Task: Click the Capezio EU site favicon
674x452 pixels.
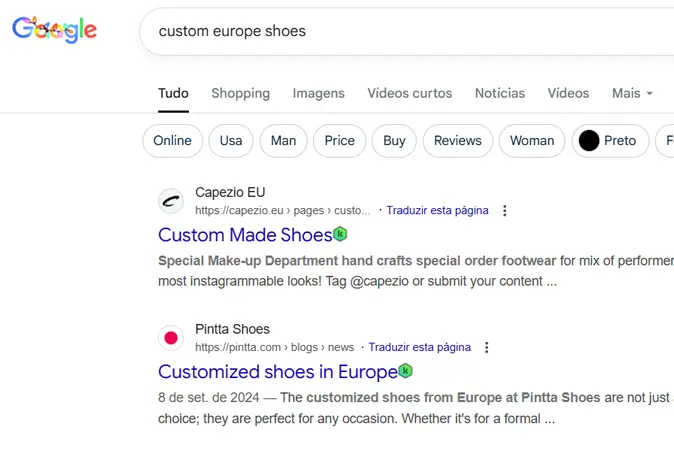Action: click(171, 202)
